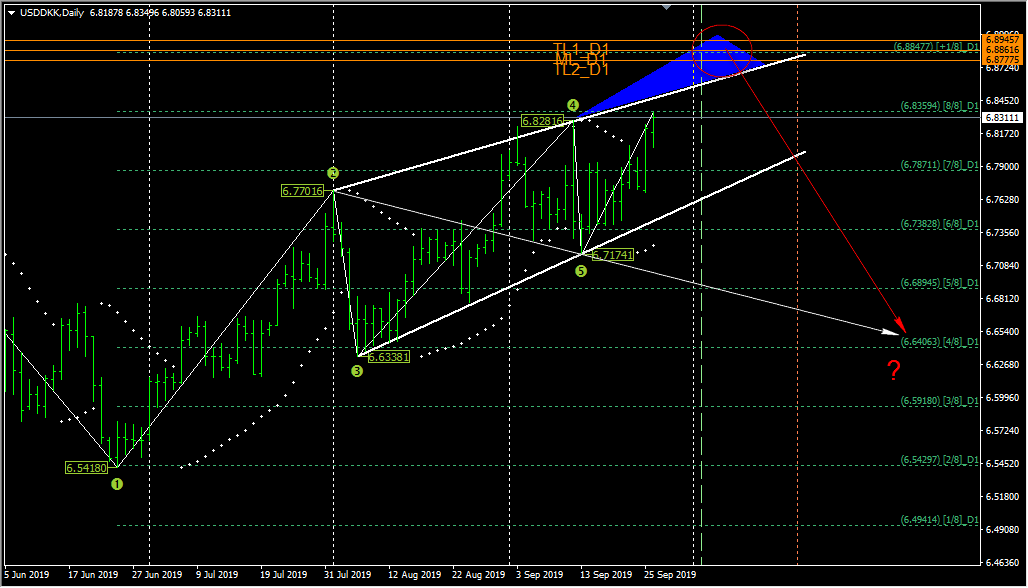
Task: Click the 25 Sep 2019 date label
Action: click(670, 574)
